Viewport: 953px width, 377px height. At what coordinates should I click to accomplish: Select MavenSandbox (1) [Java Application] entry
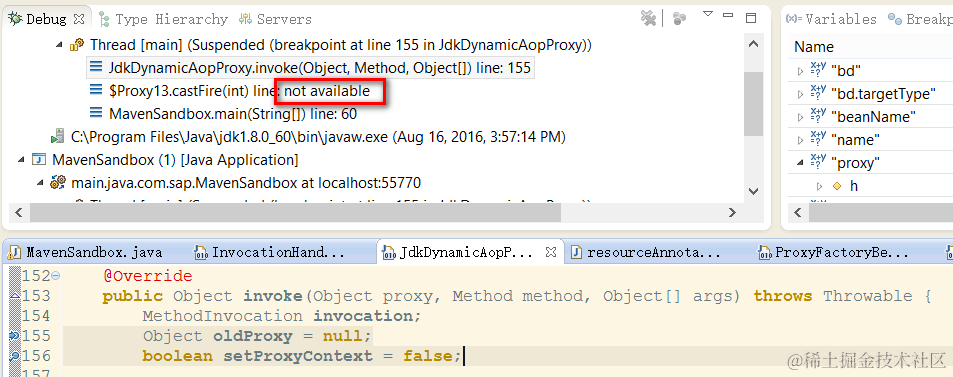tap(175, 160)
